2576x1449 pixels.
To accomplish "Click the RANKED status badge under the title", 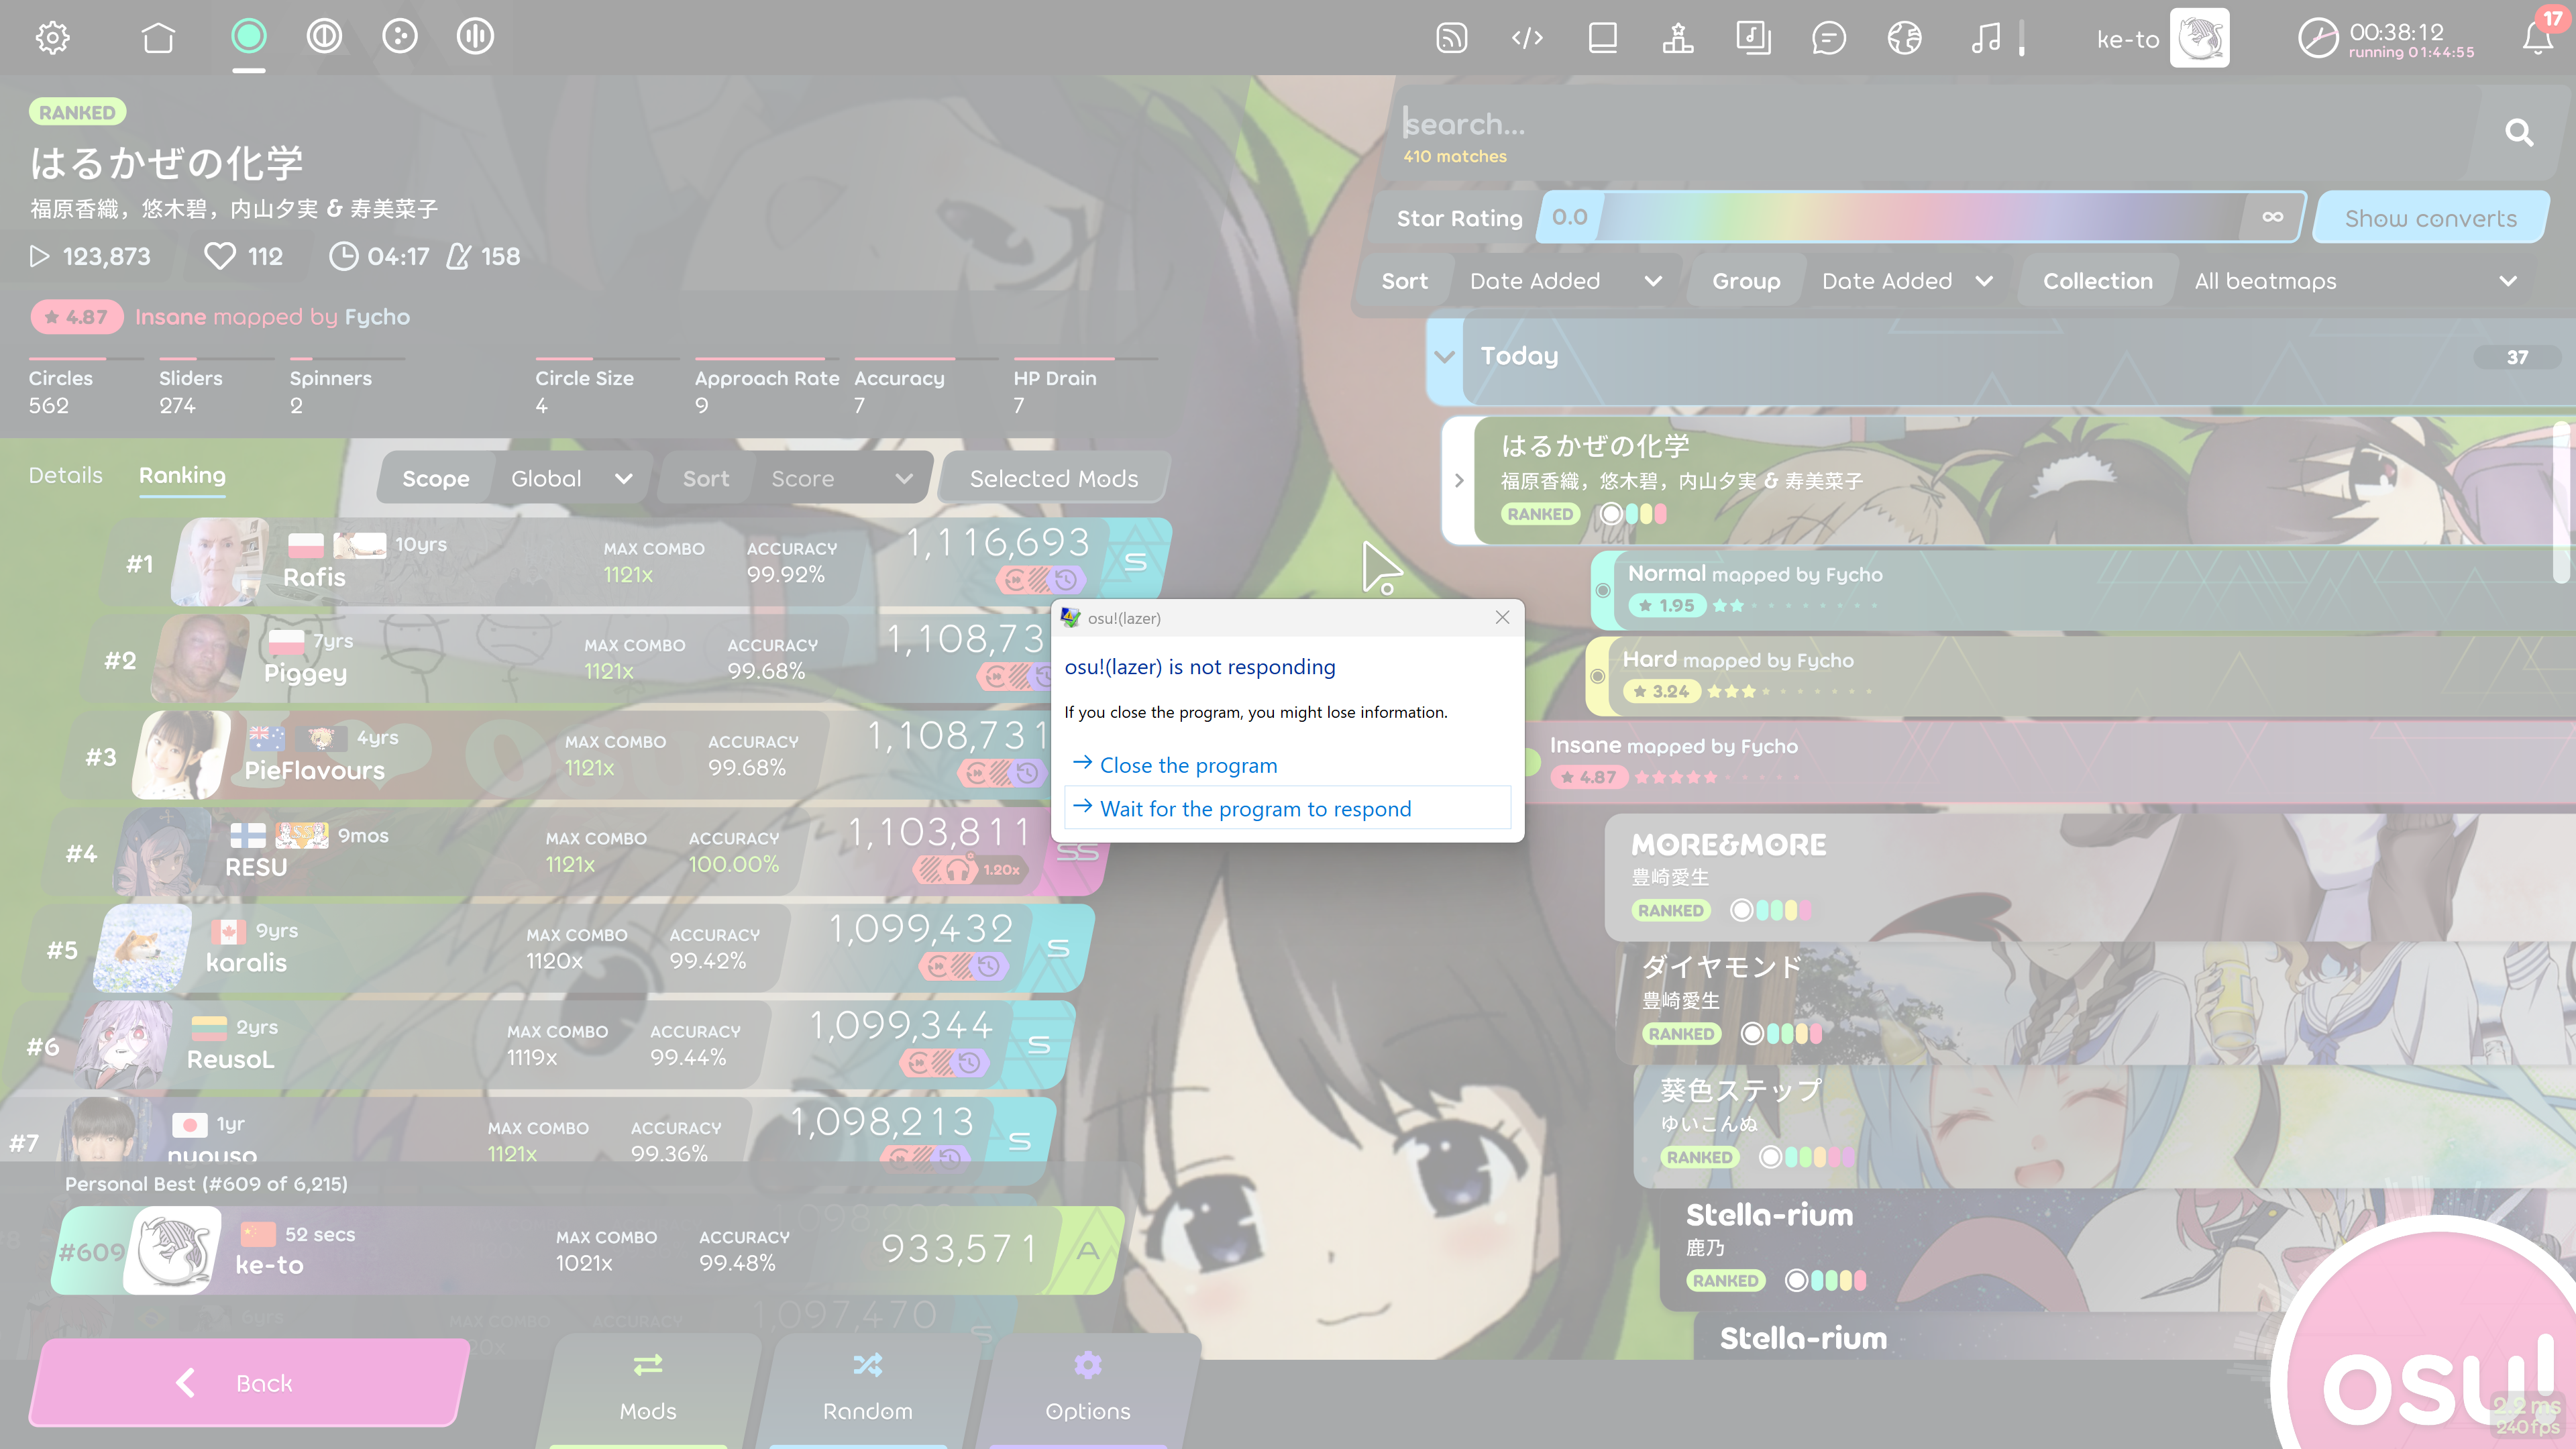I will (x=77, y=112).
